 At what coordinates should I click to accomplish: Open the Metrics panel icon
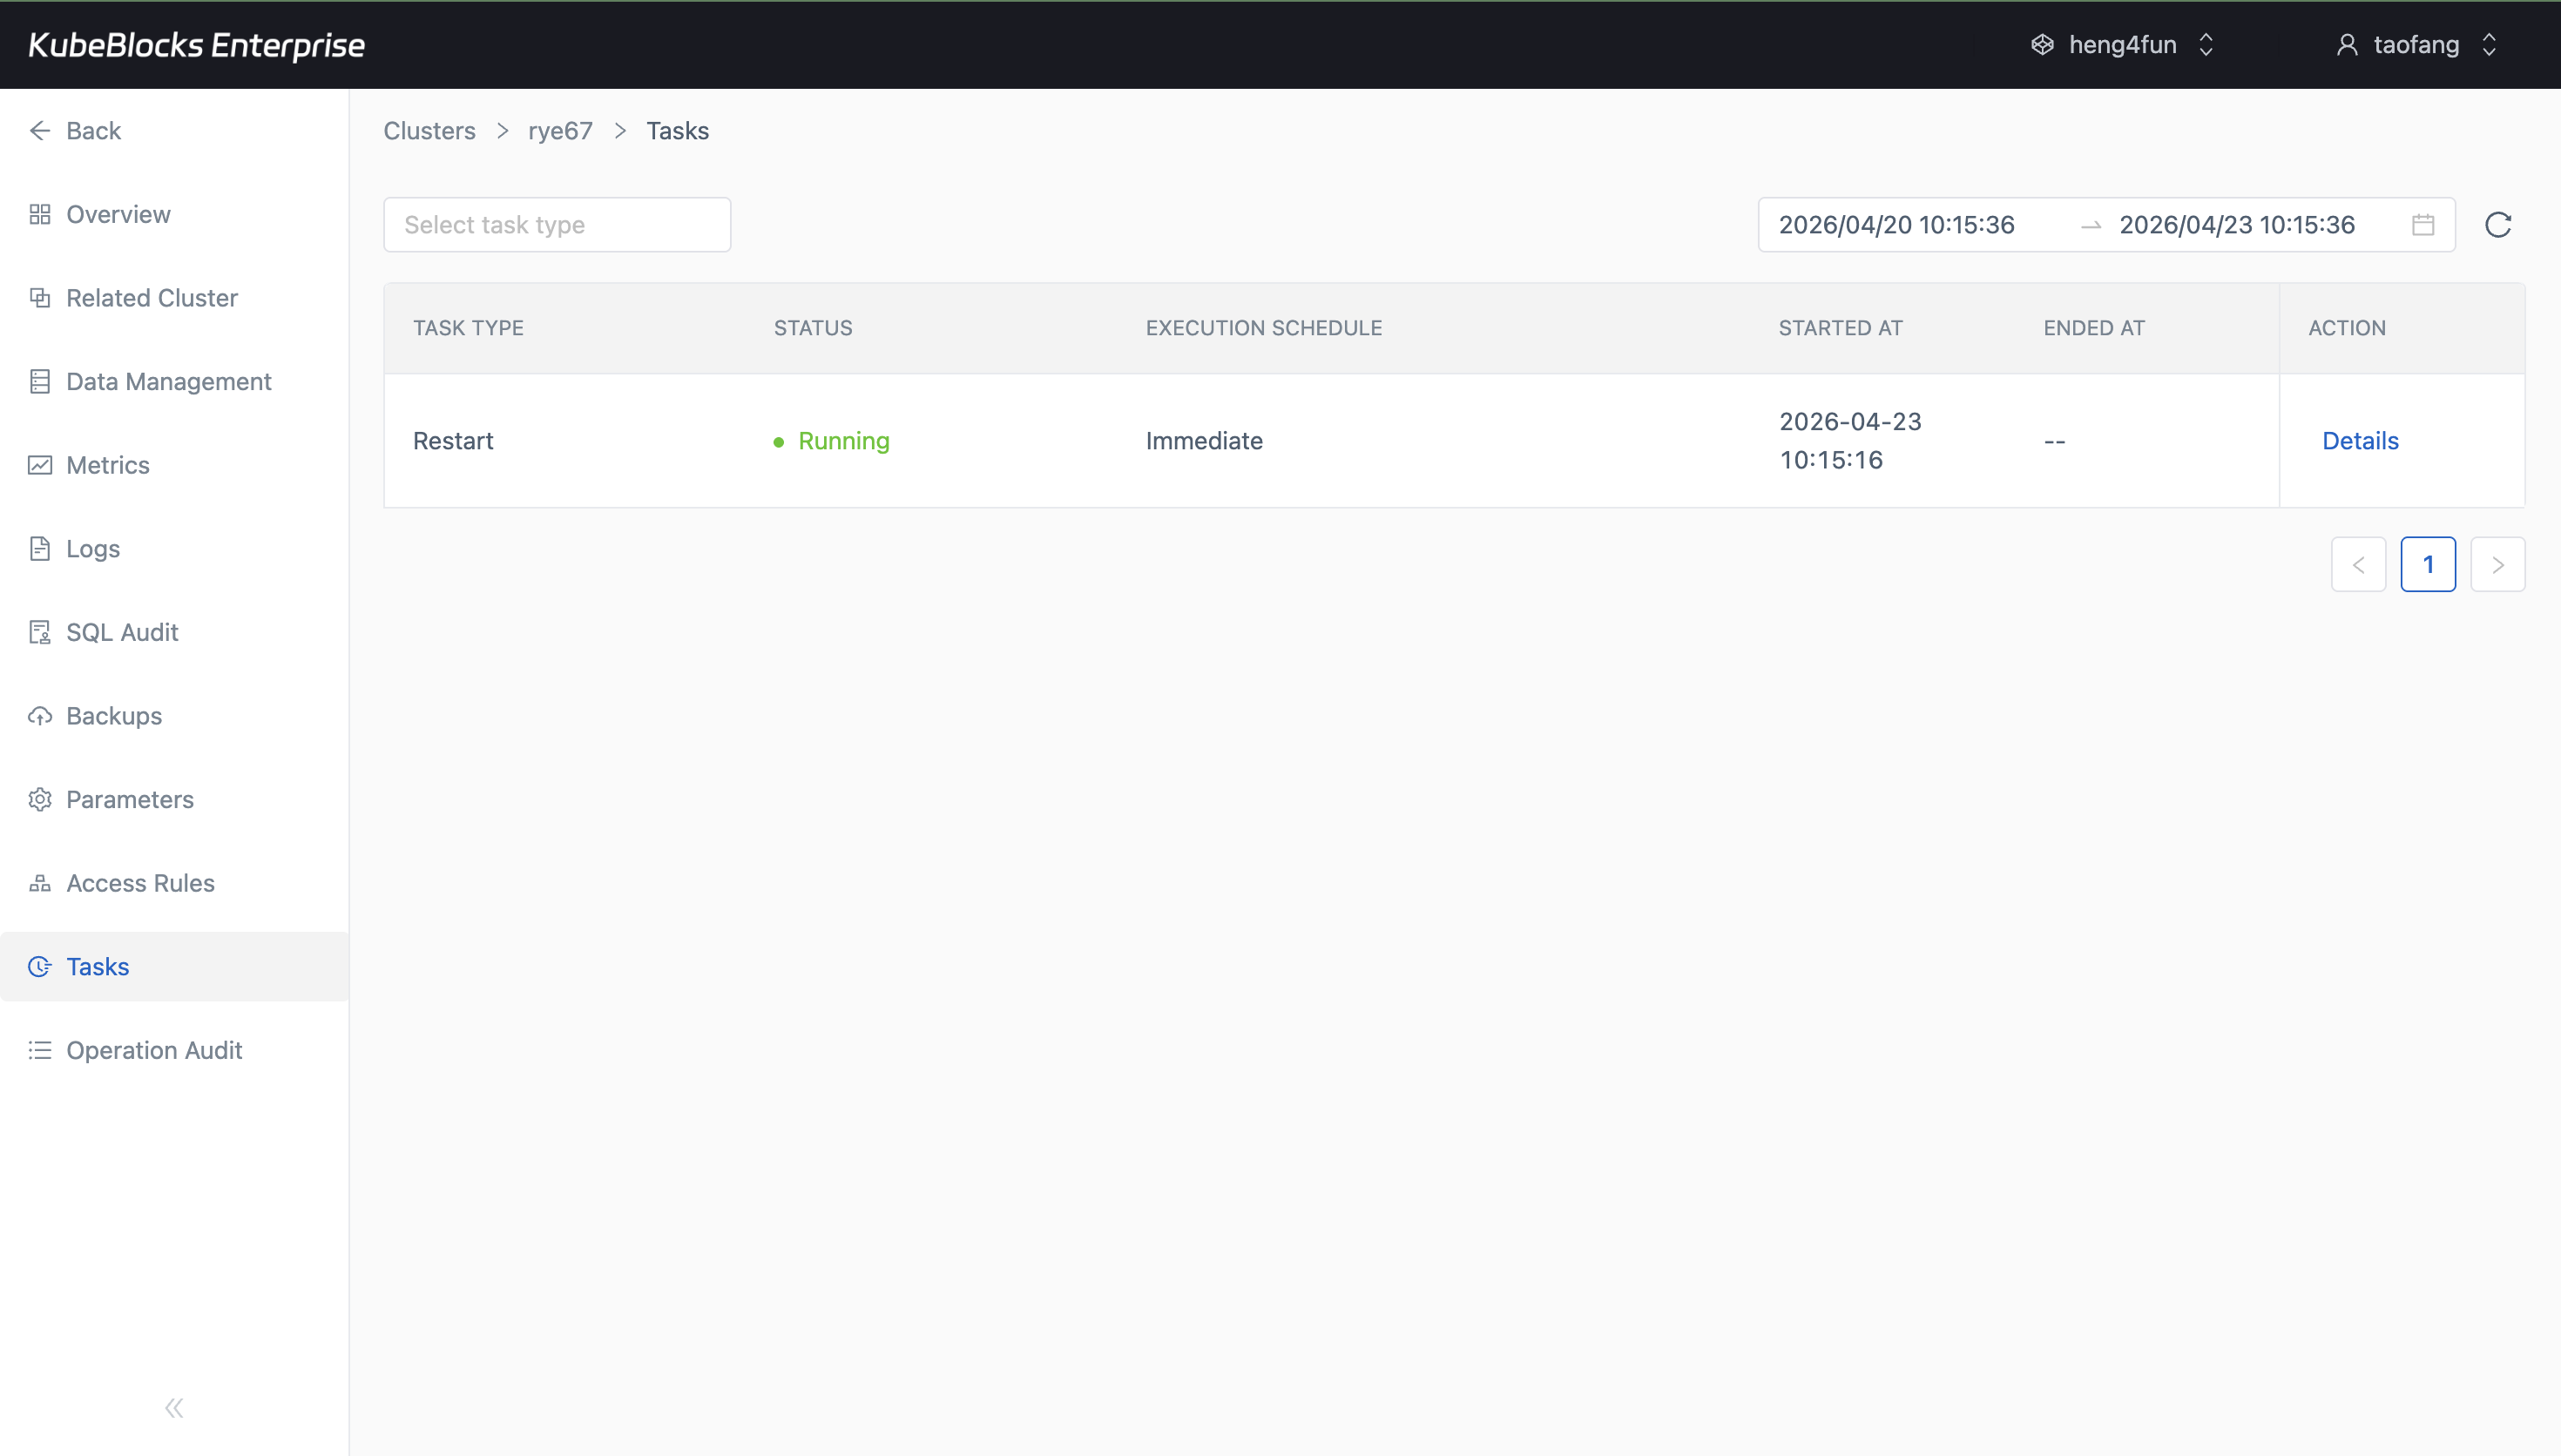(40, 465)
